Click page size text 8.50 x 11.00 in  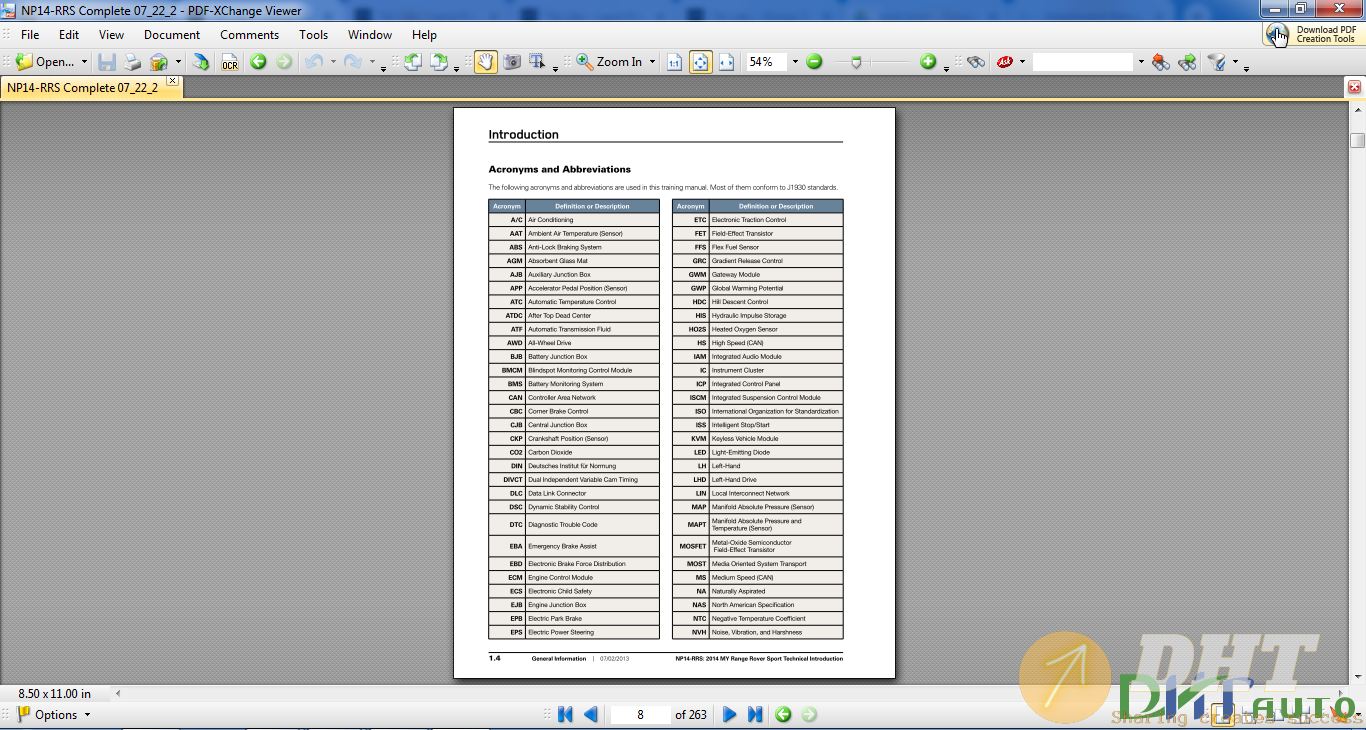pos(55,693)
